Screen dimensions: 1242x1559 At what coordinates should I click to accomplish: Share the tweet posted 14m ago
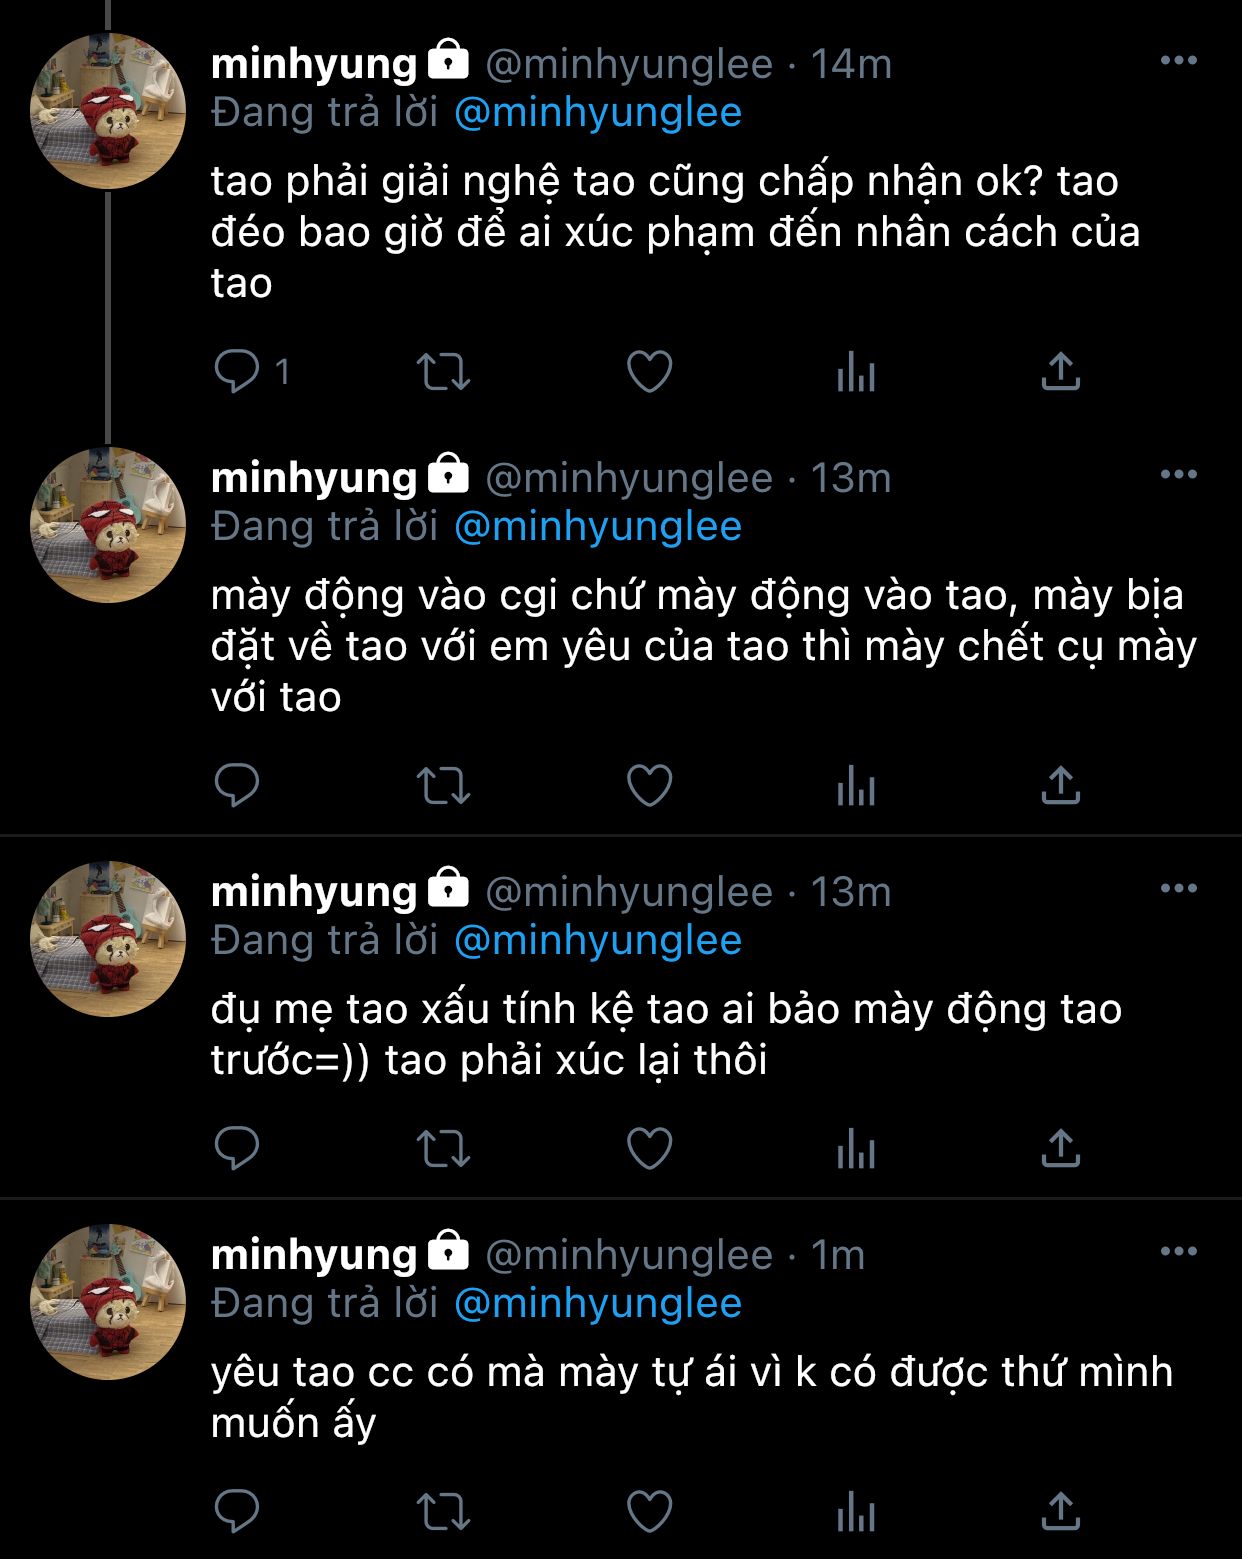pos(1060,371)
